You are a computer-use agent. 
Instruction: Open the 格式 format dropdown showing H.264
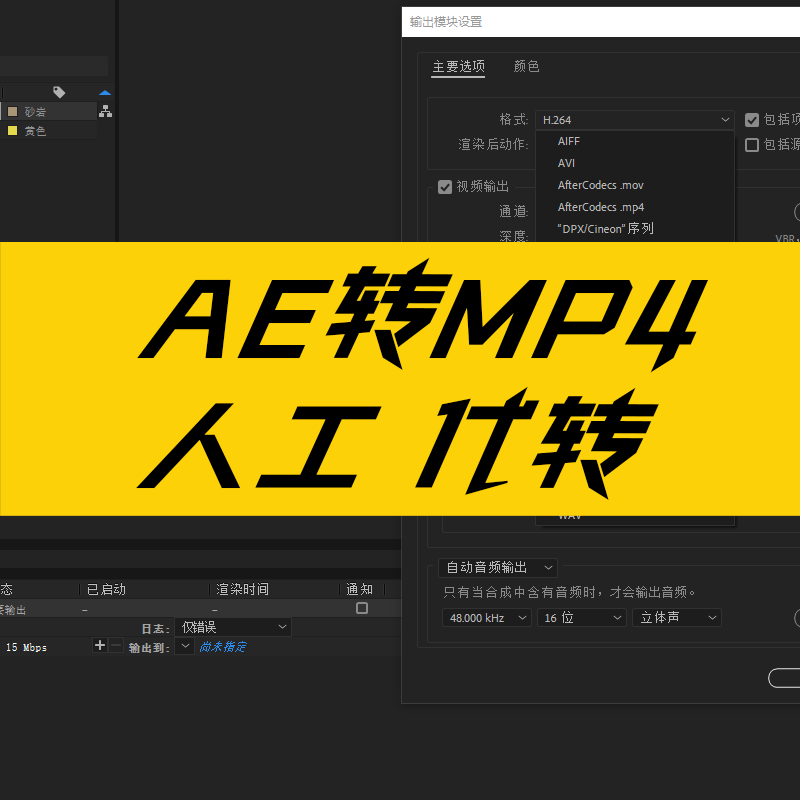click(x=635, y=119)
